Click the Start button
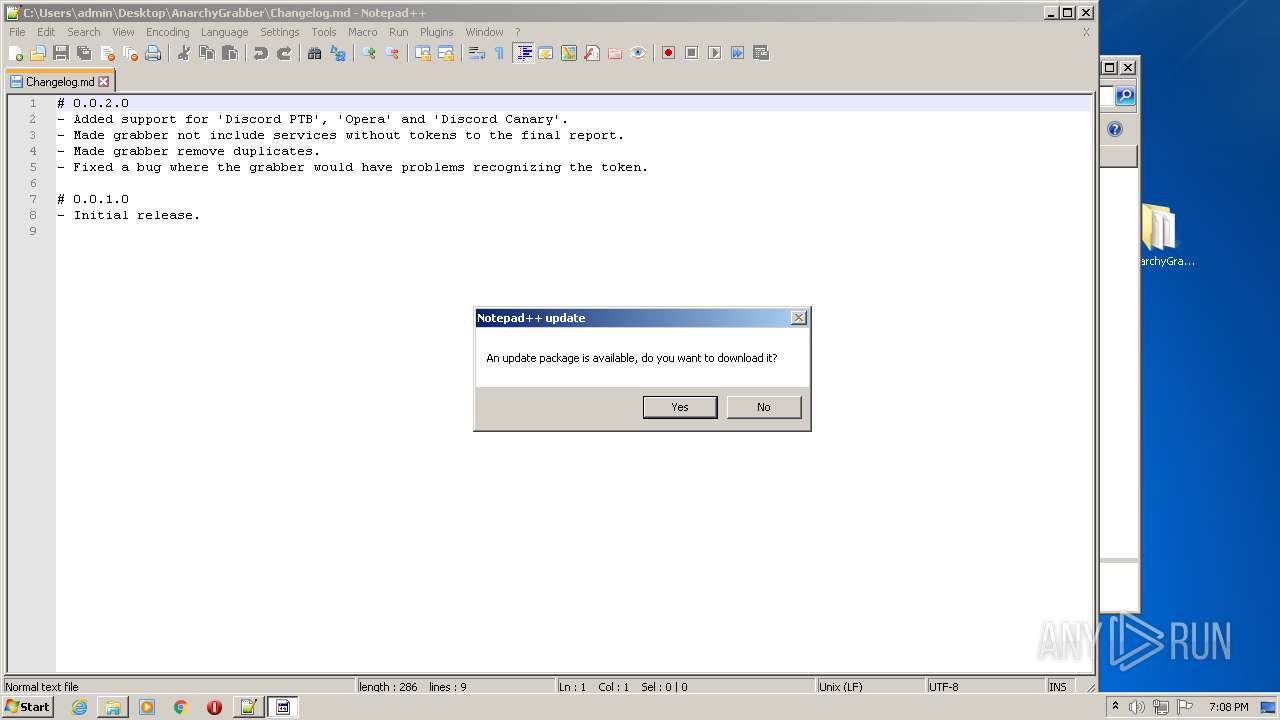 tap(28, 707)
